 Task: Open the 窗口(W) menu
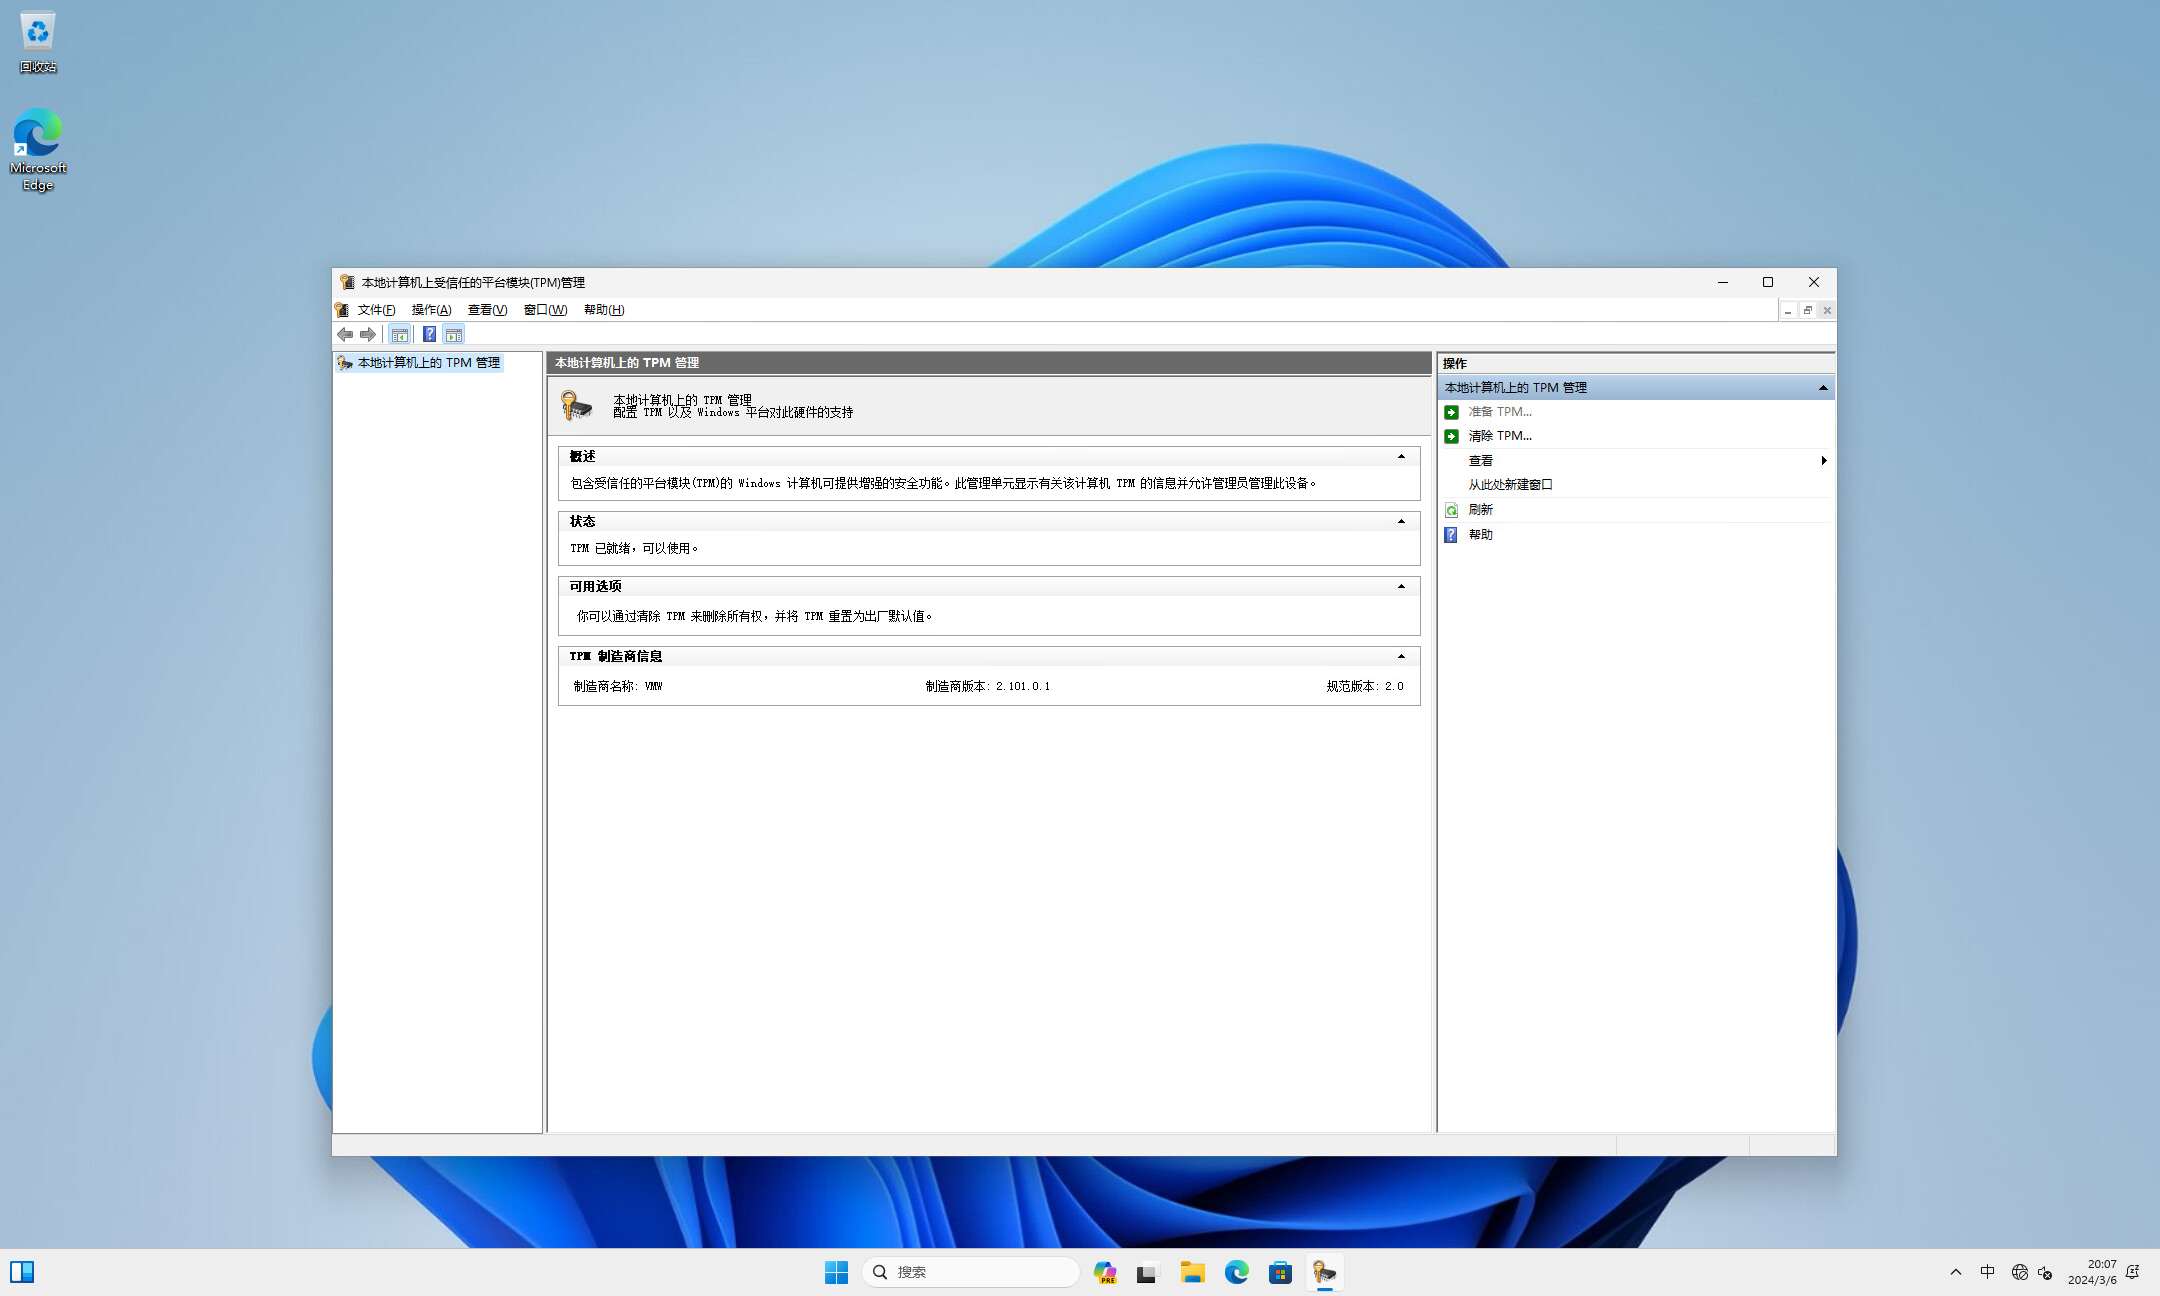tap(546, 310)
